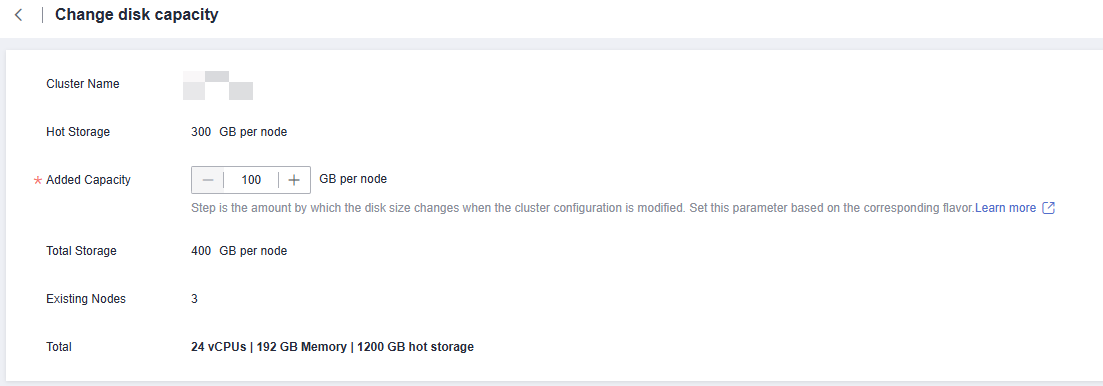This screenshot has width=1103, height=386.
Task: Go back using the left chevron arrow
Action: (x=18, y=15)
